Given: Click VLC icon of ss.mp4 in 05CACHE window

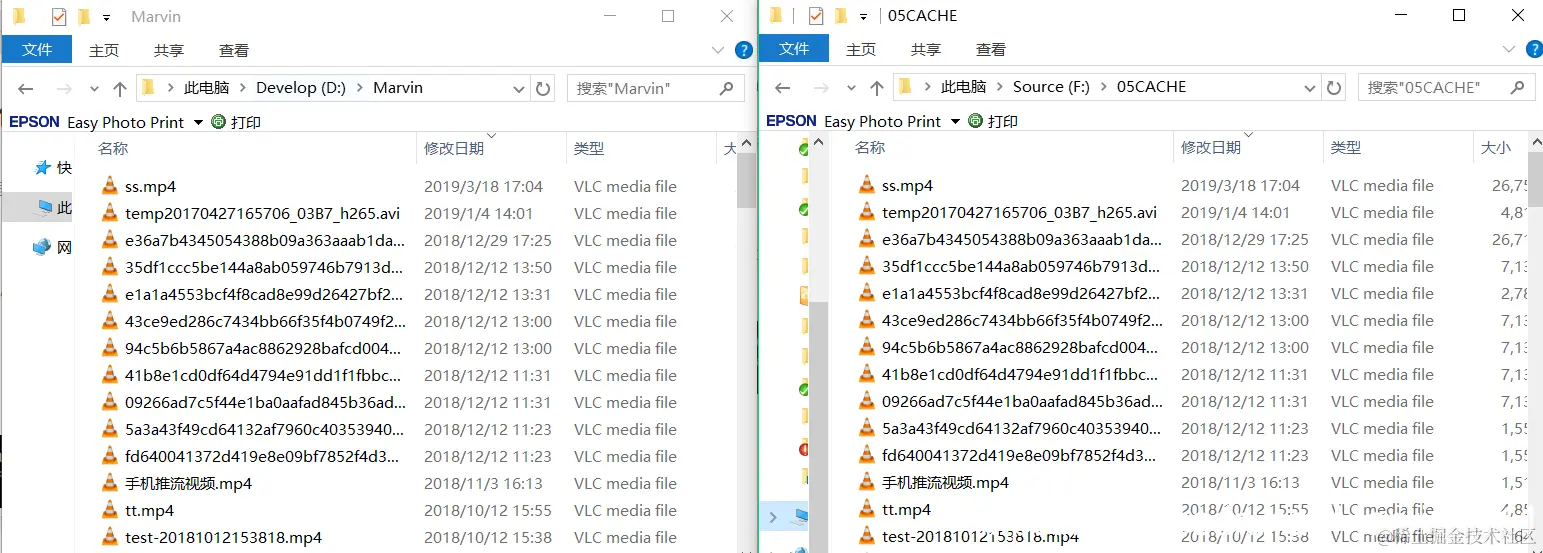Looking at the screenshot, I should (x=867, y=185).
